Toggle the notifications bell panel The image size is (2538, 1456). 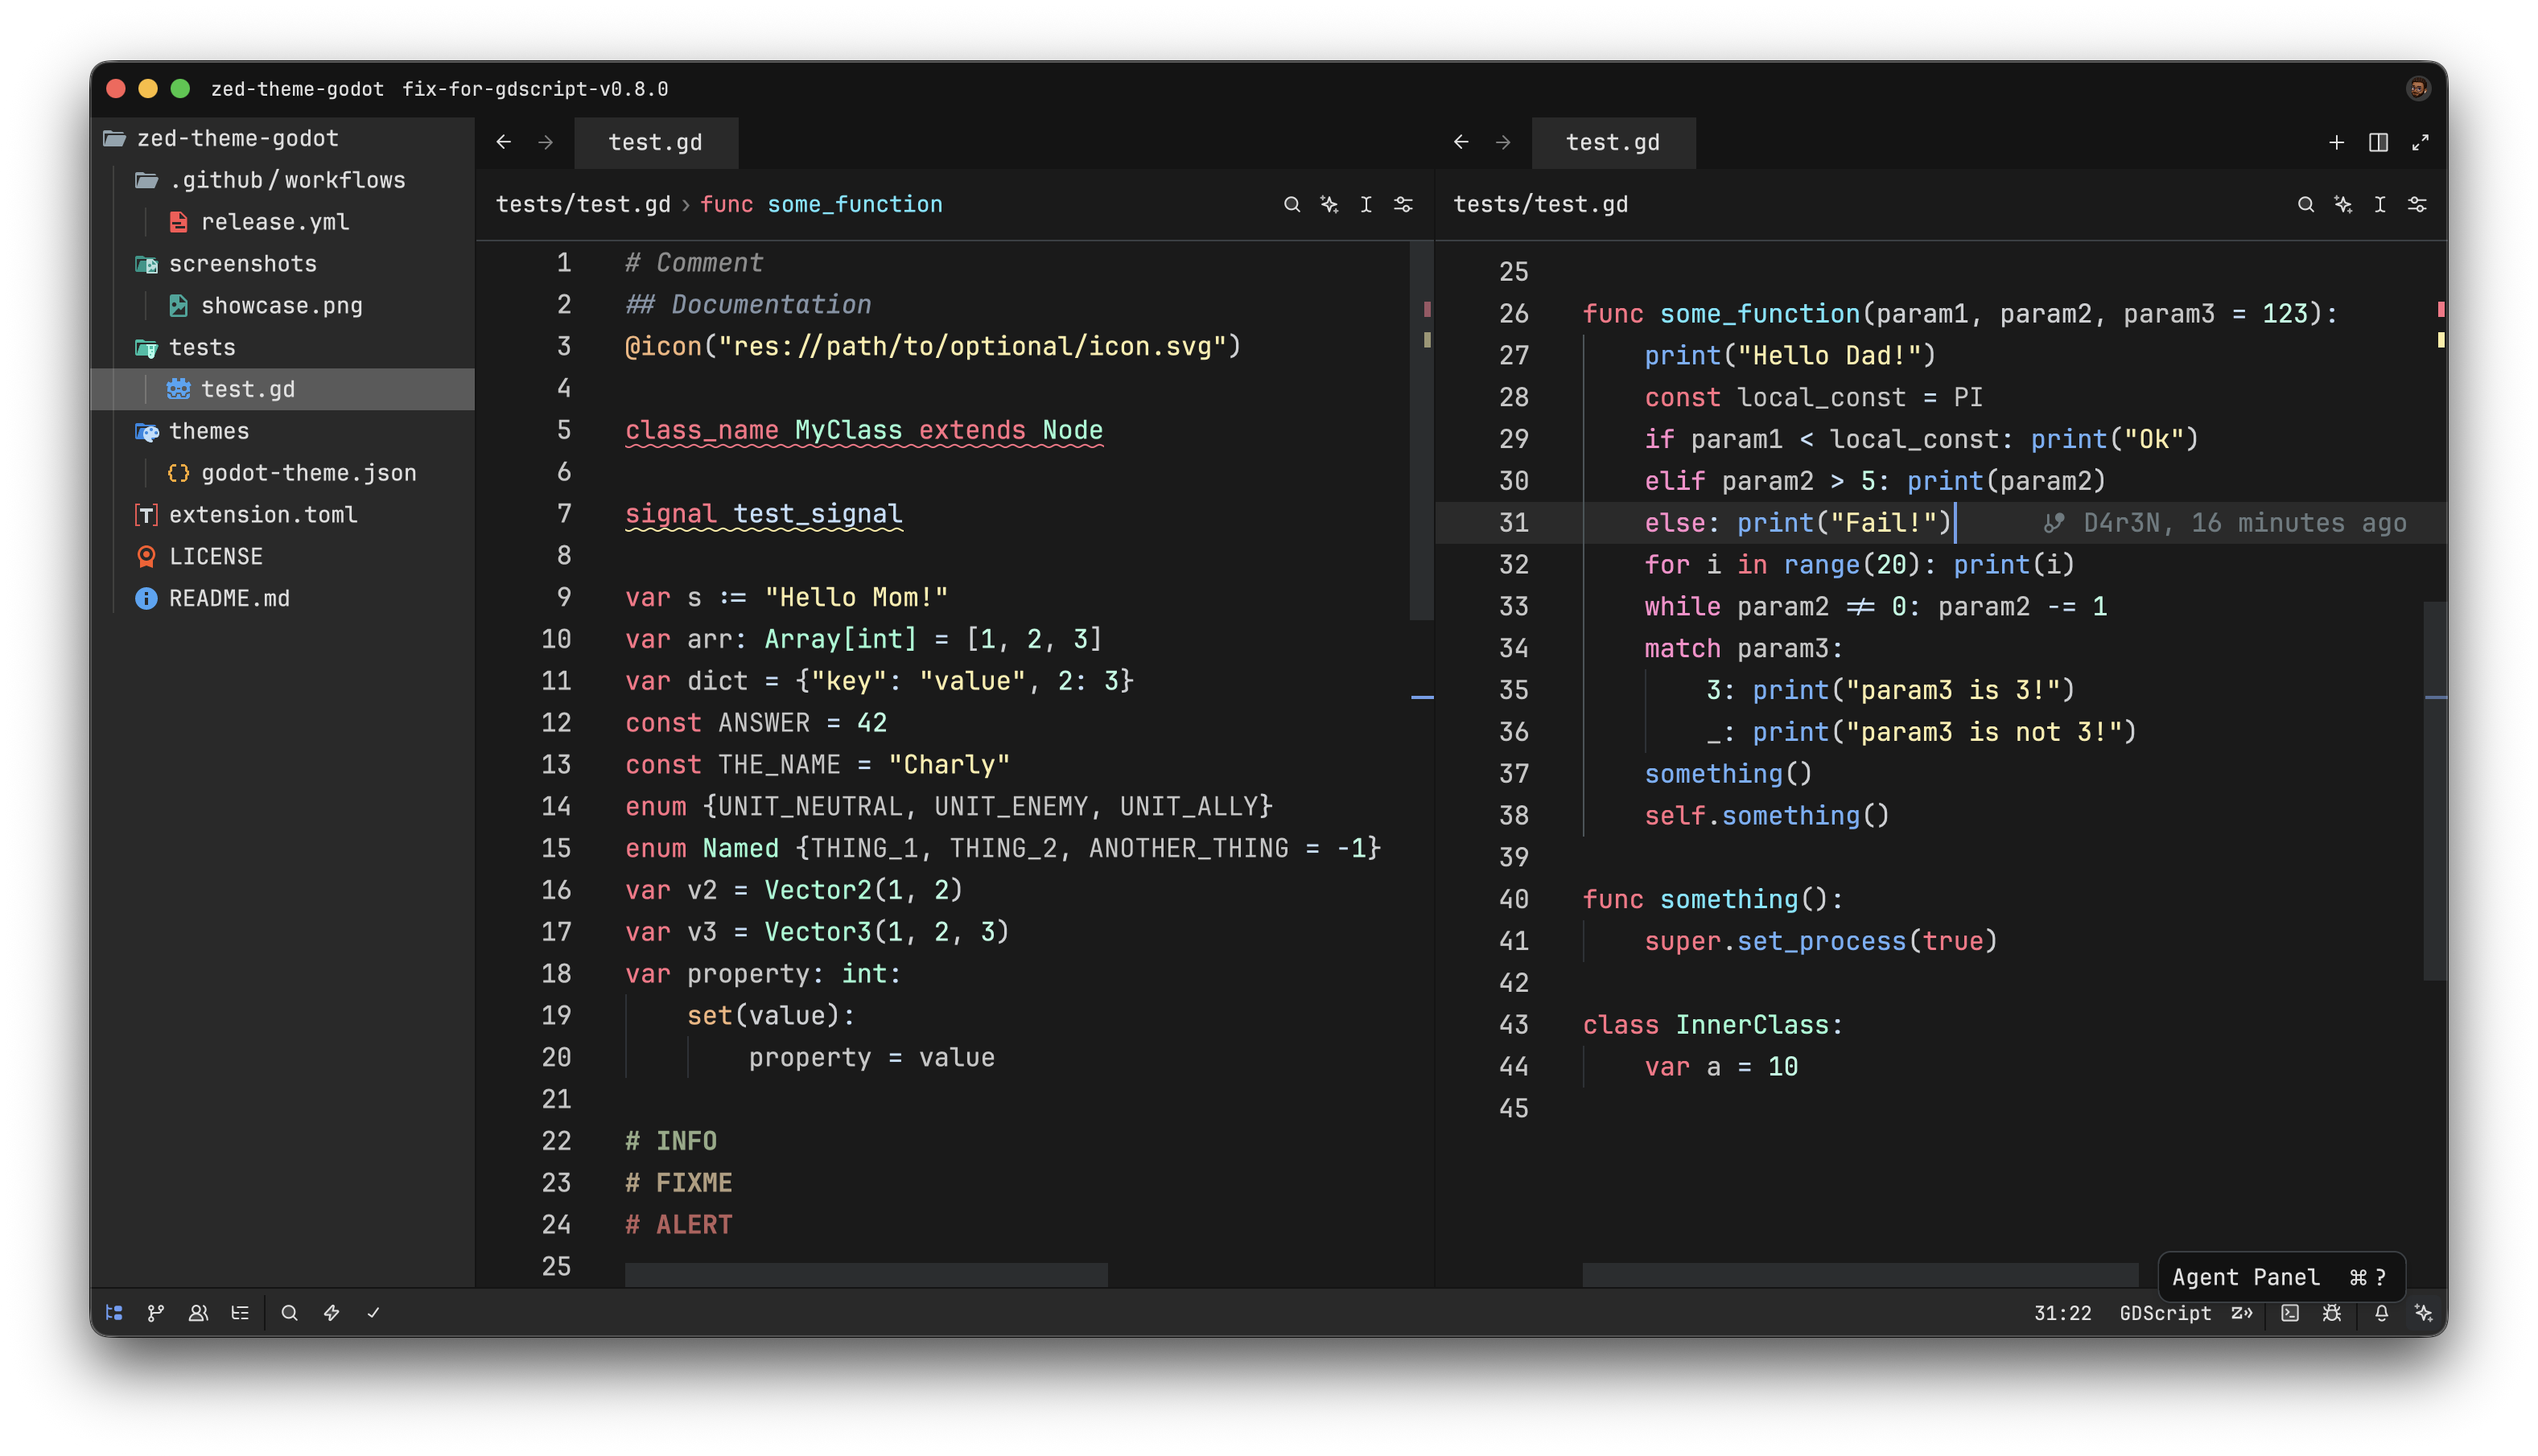point(2381,1313)
